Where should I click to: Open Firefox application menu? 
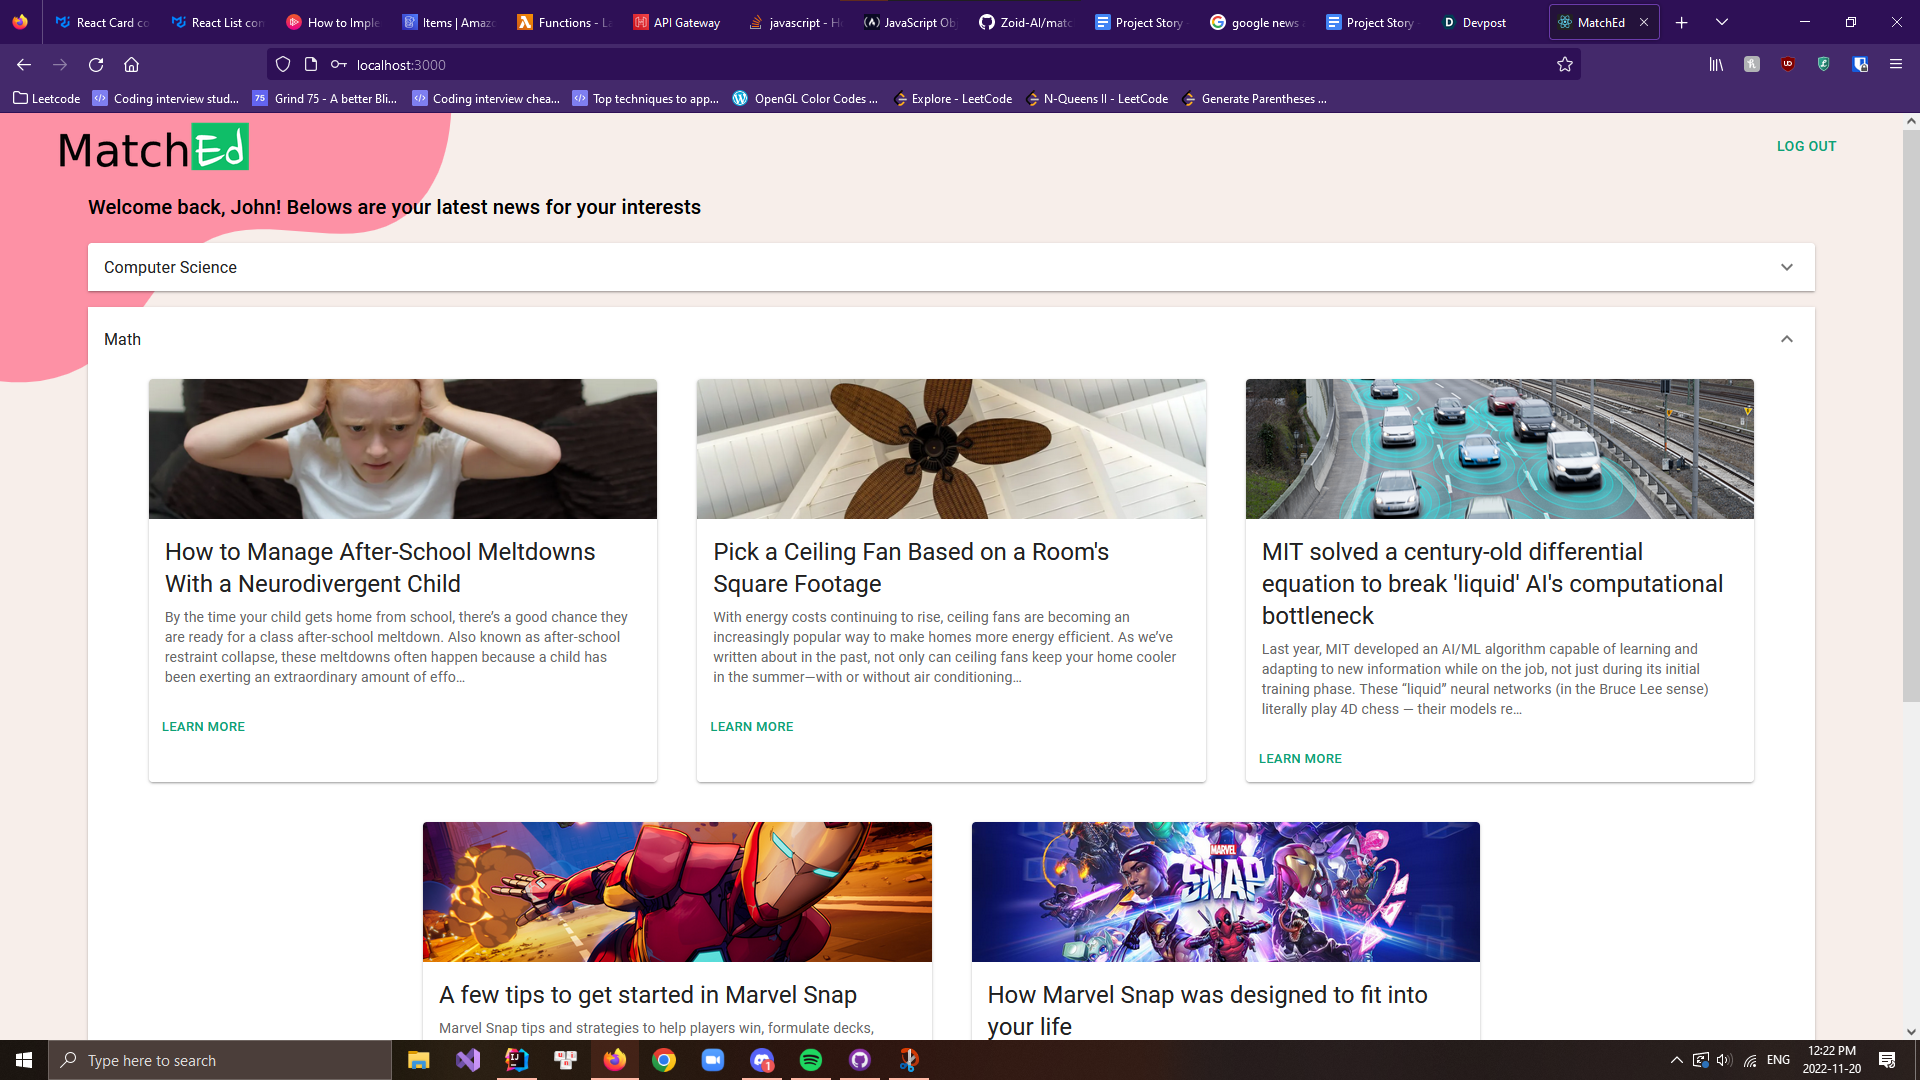coord(1895,65)
